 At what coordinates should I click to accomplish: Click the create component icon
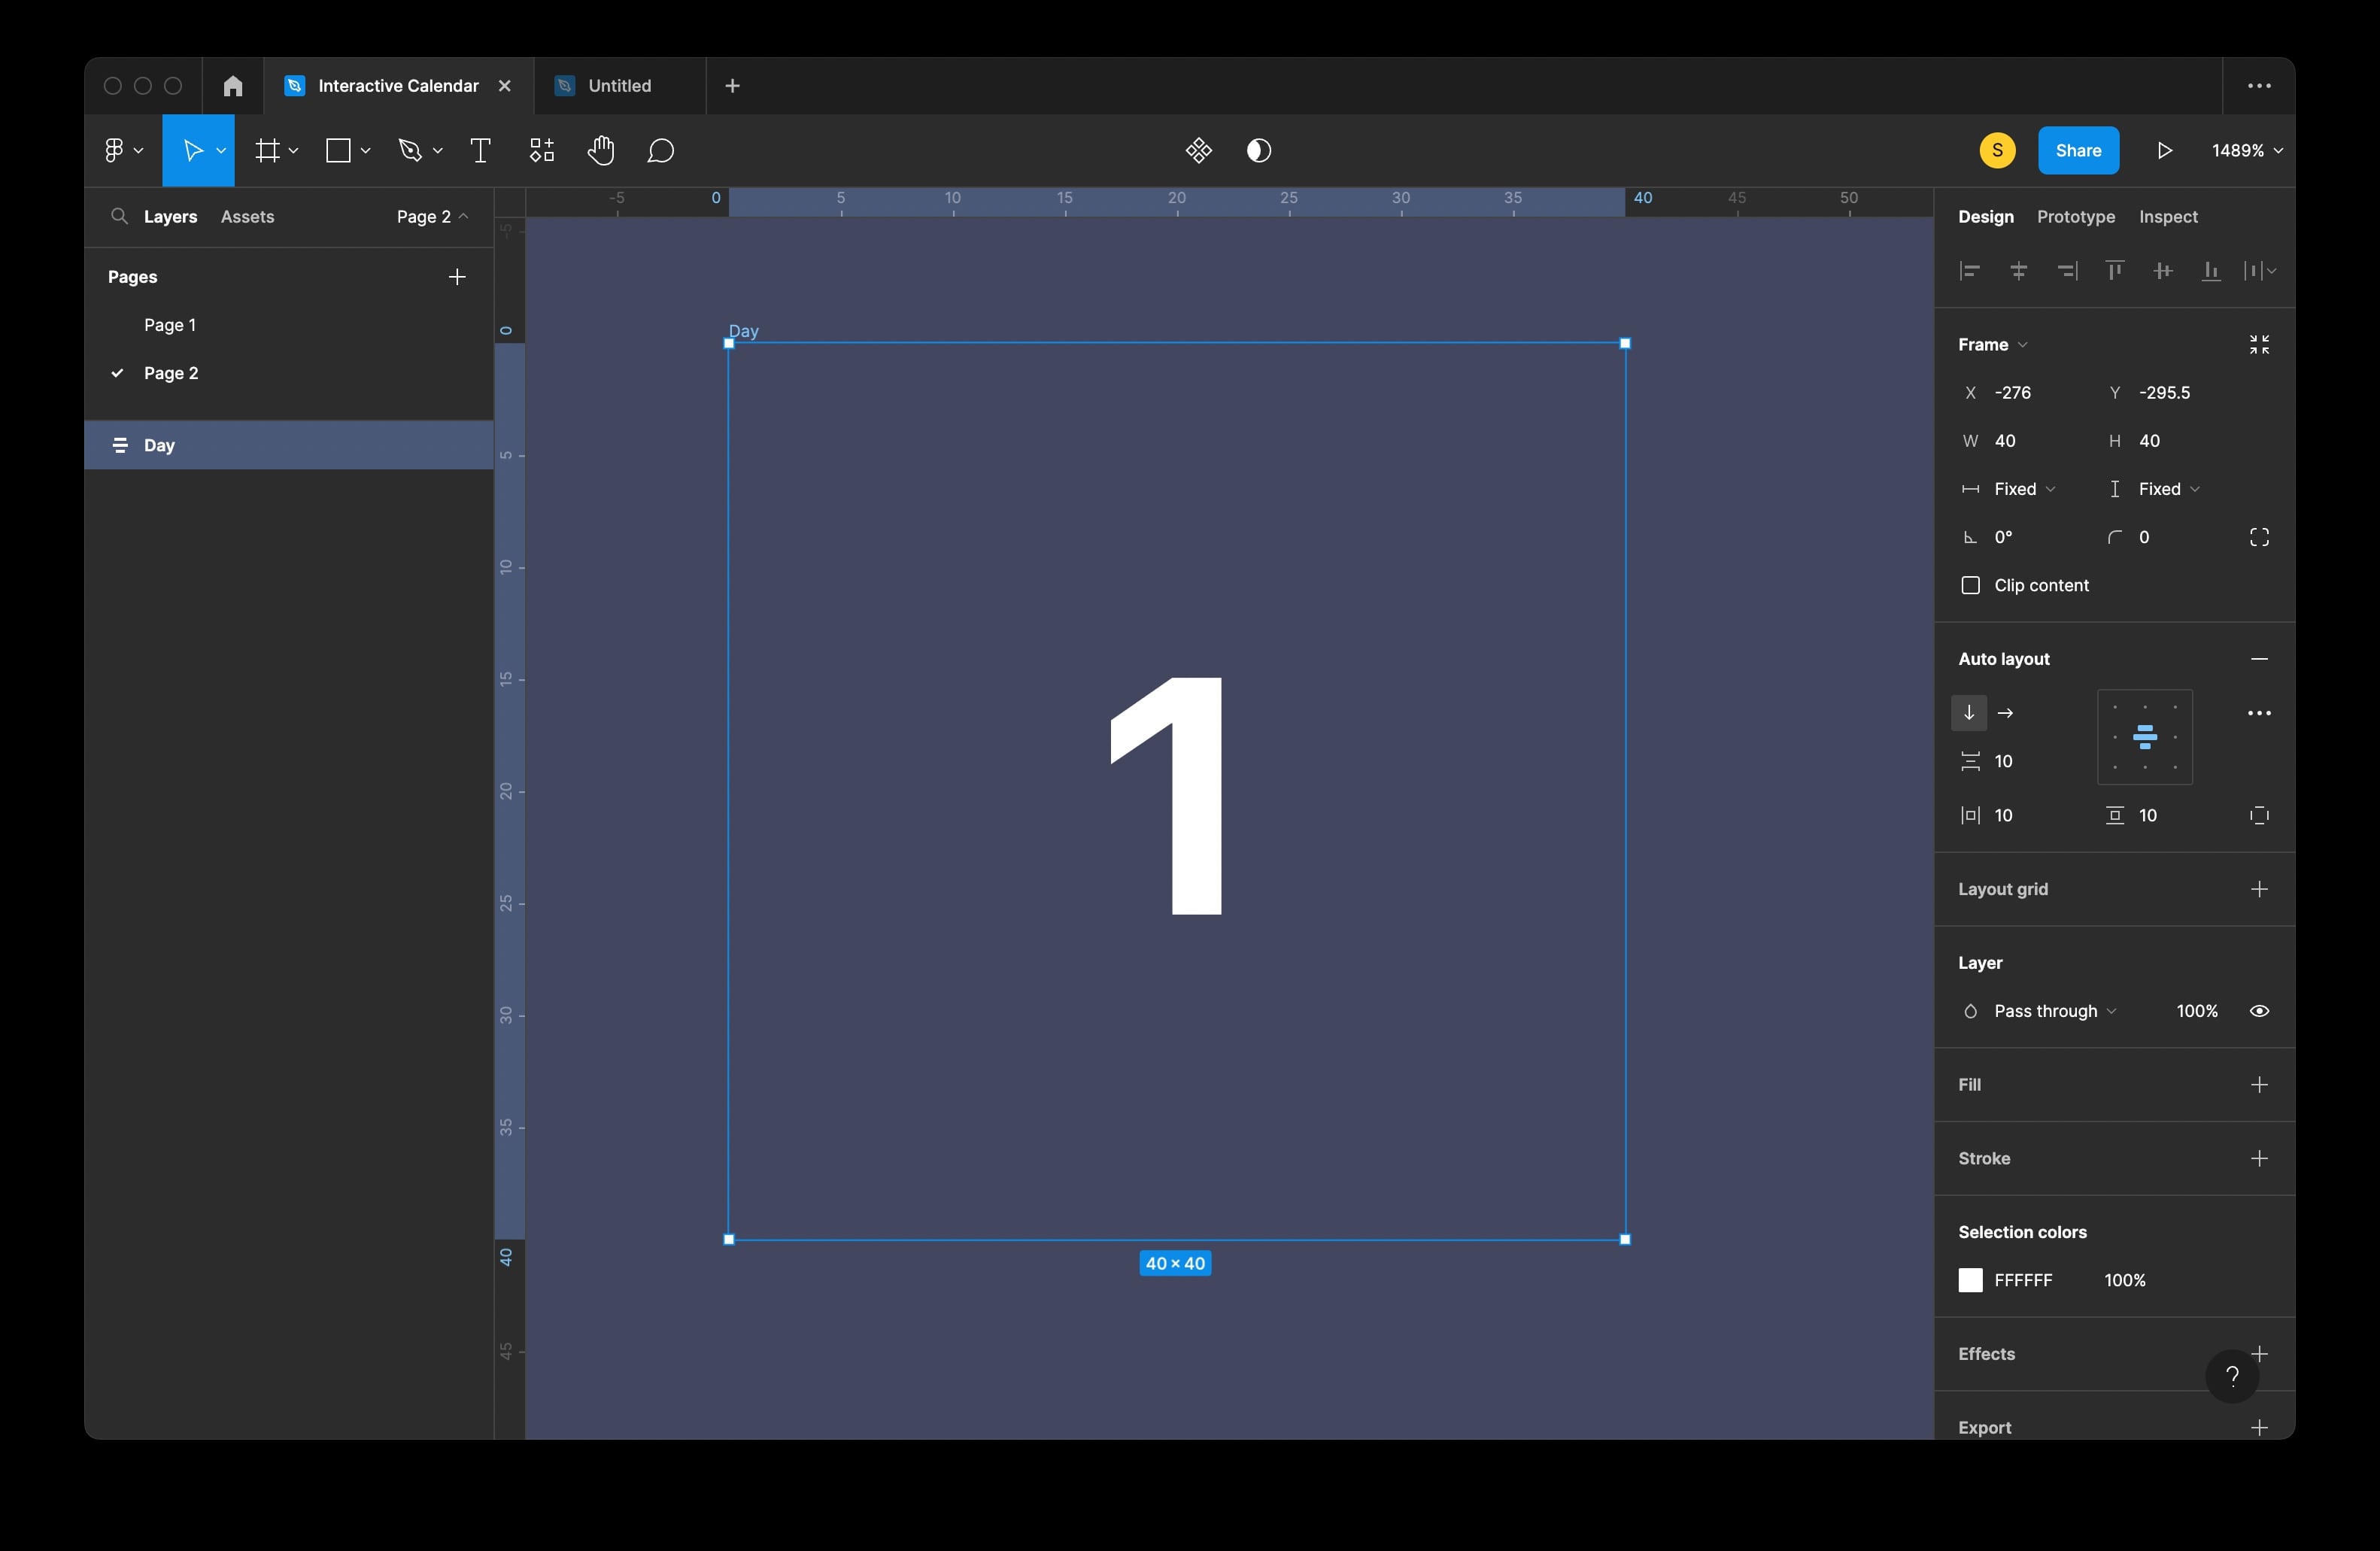(x=1198, y=151)
